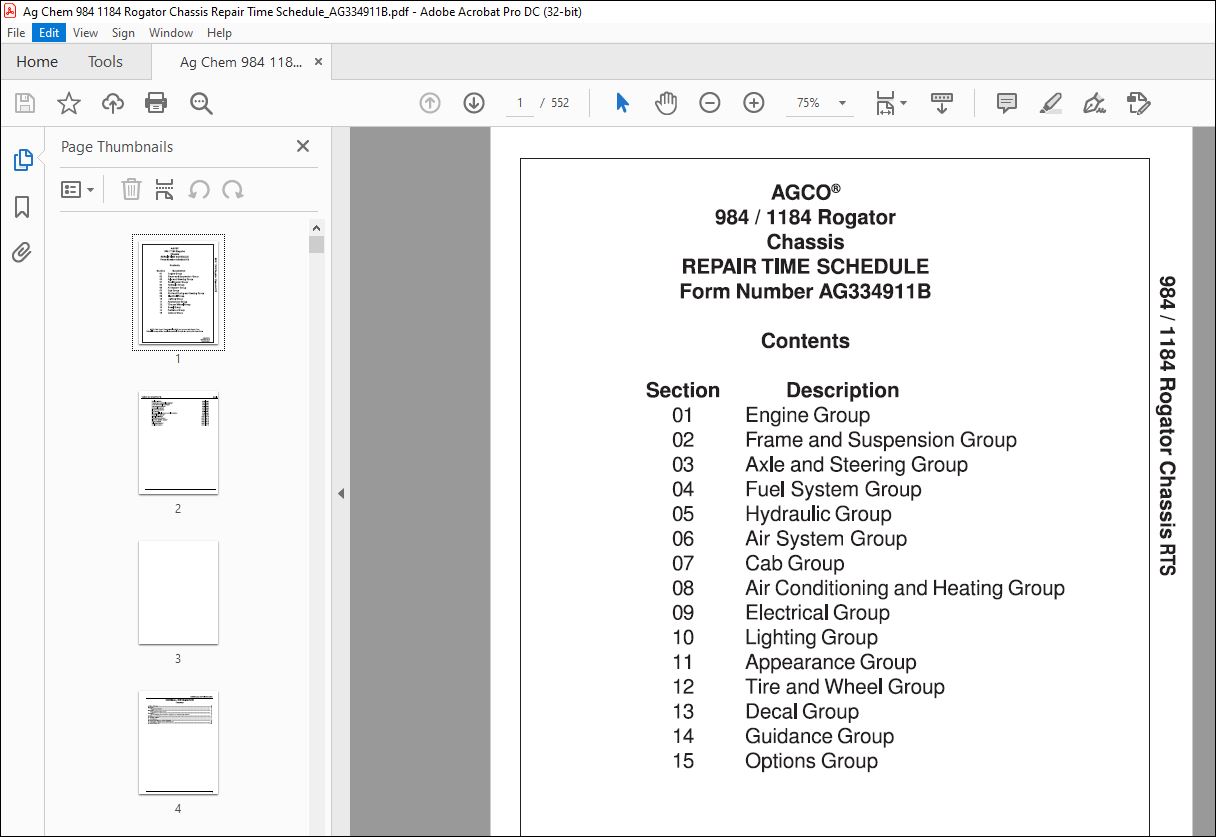Open the thumbnails options dropdown menu
The width and height of the screenshot is (1216, 837).
point(78,189)
